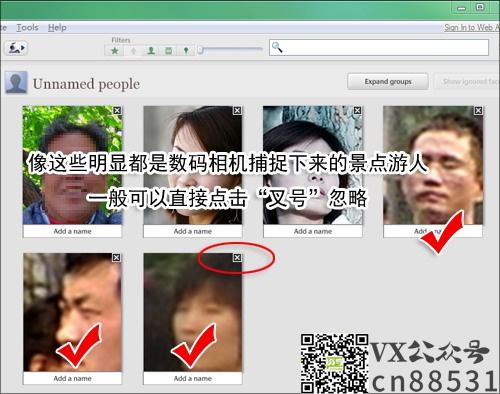
Task: Open the Tools menu
Action: pos(27,28)
